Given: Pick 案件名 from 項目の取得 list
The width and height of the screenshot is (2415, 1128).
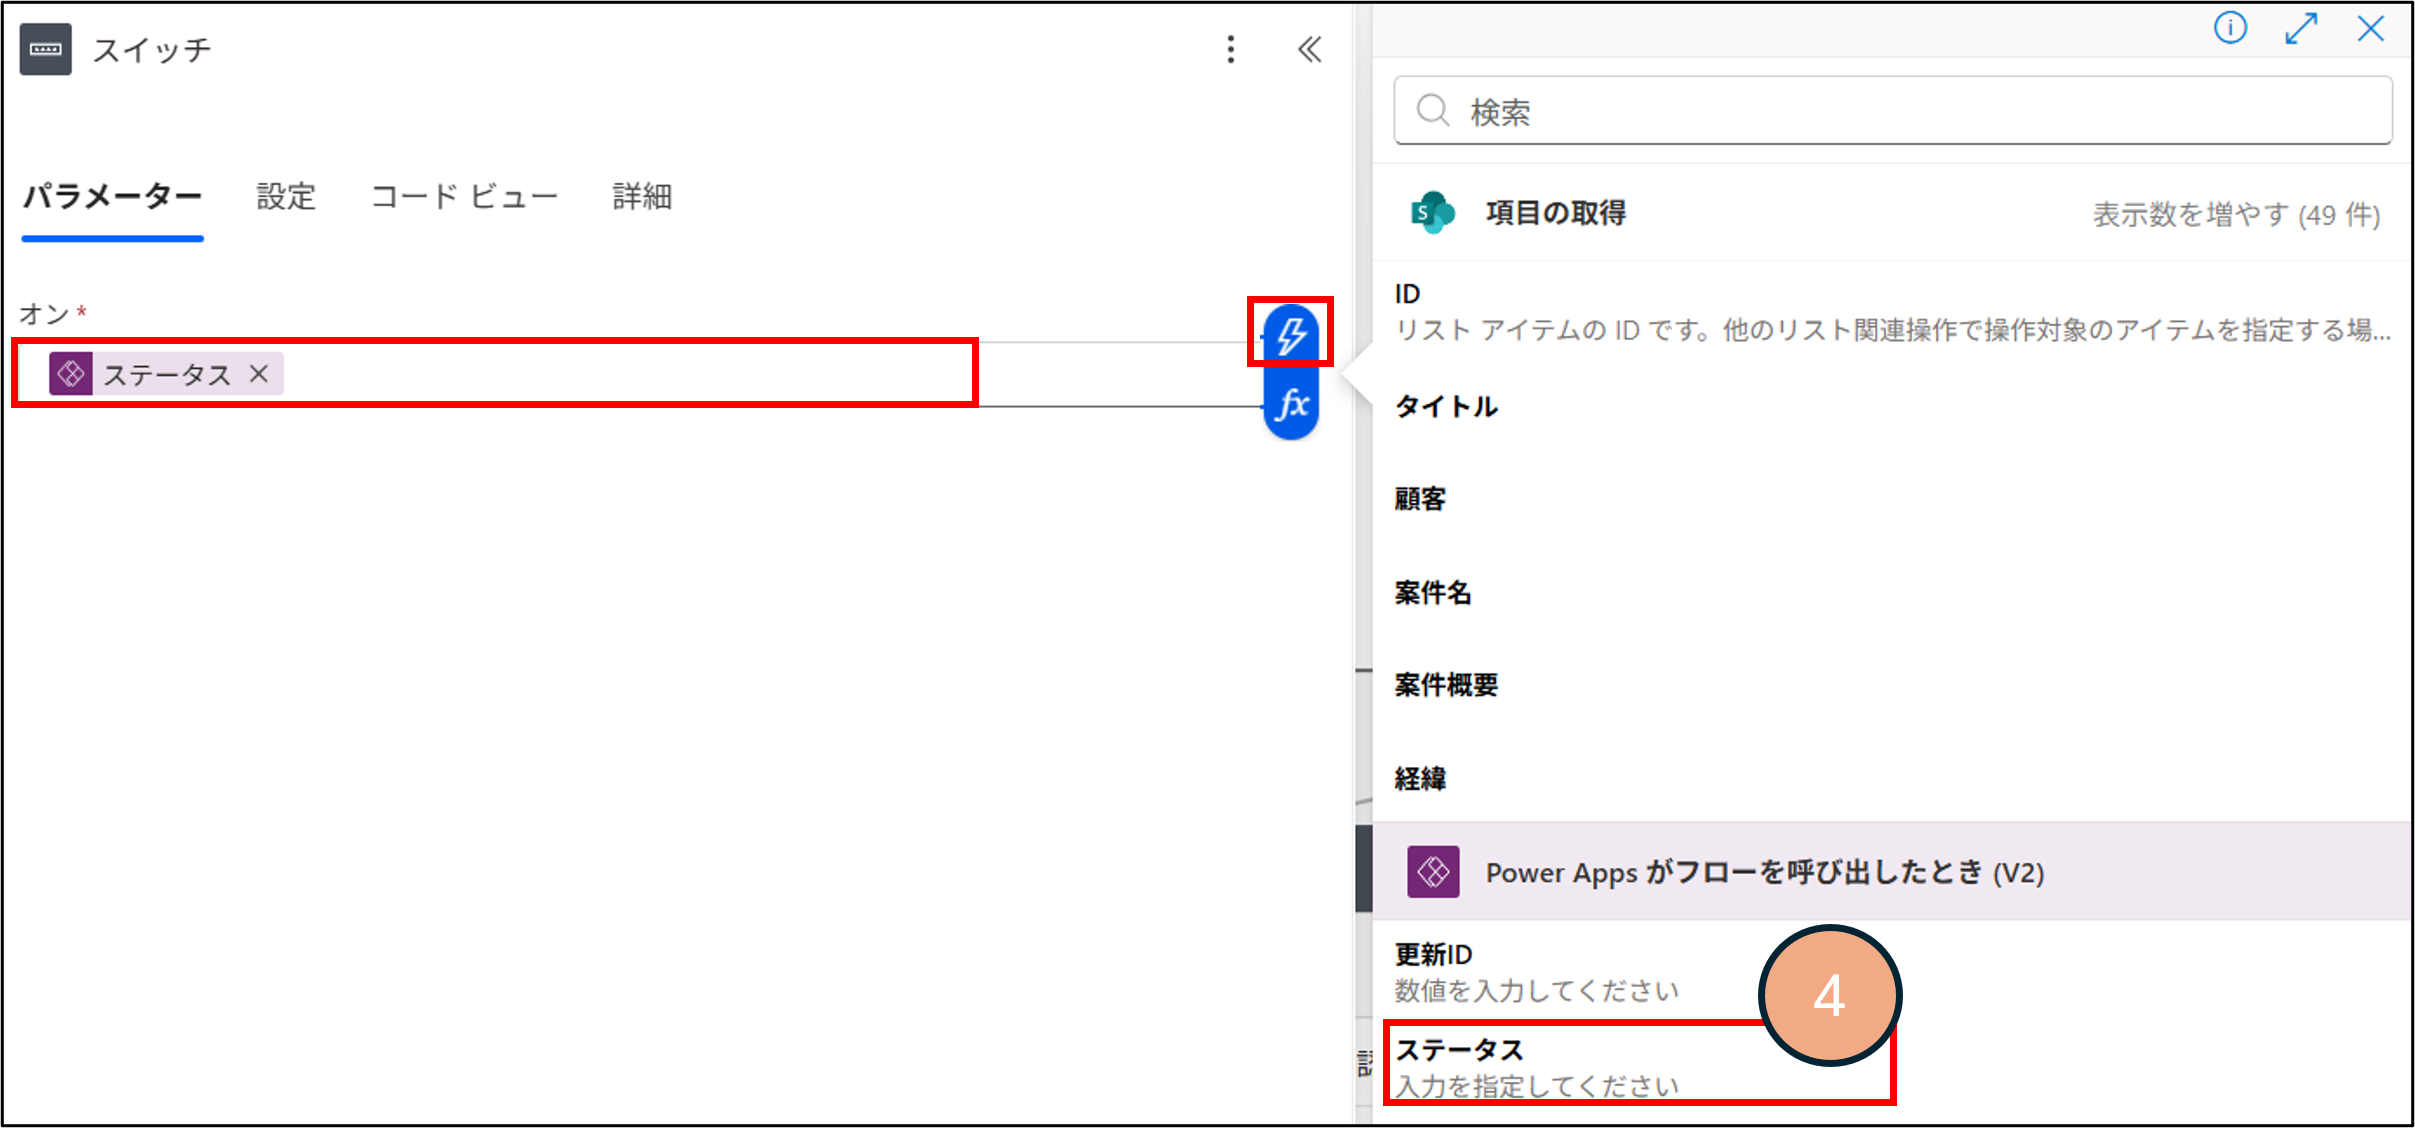Looking at the screenshot, I should [1433, 592].
